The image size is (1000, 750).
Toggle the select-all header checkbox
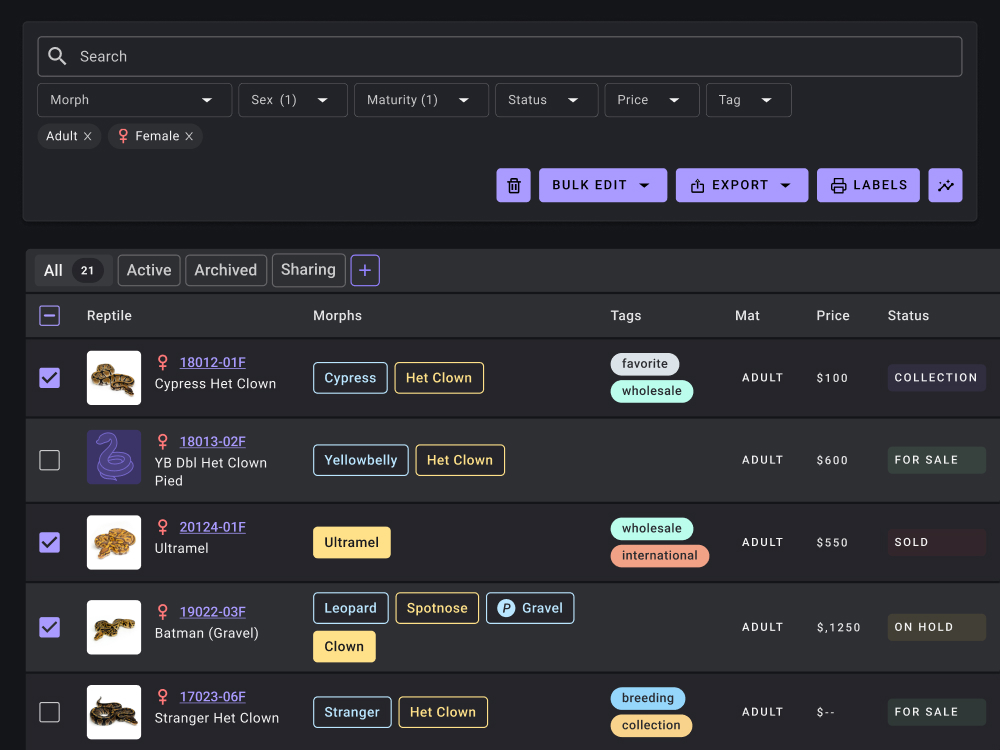(x=49, y=316)
